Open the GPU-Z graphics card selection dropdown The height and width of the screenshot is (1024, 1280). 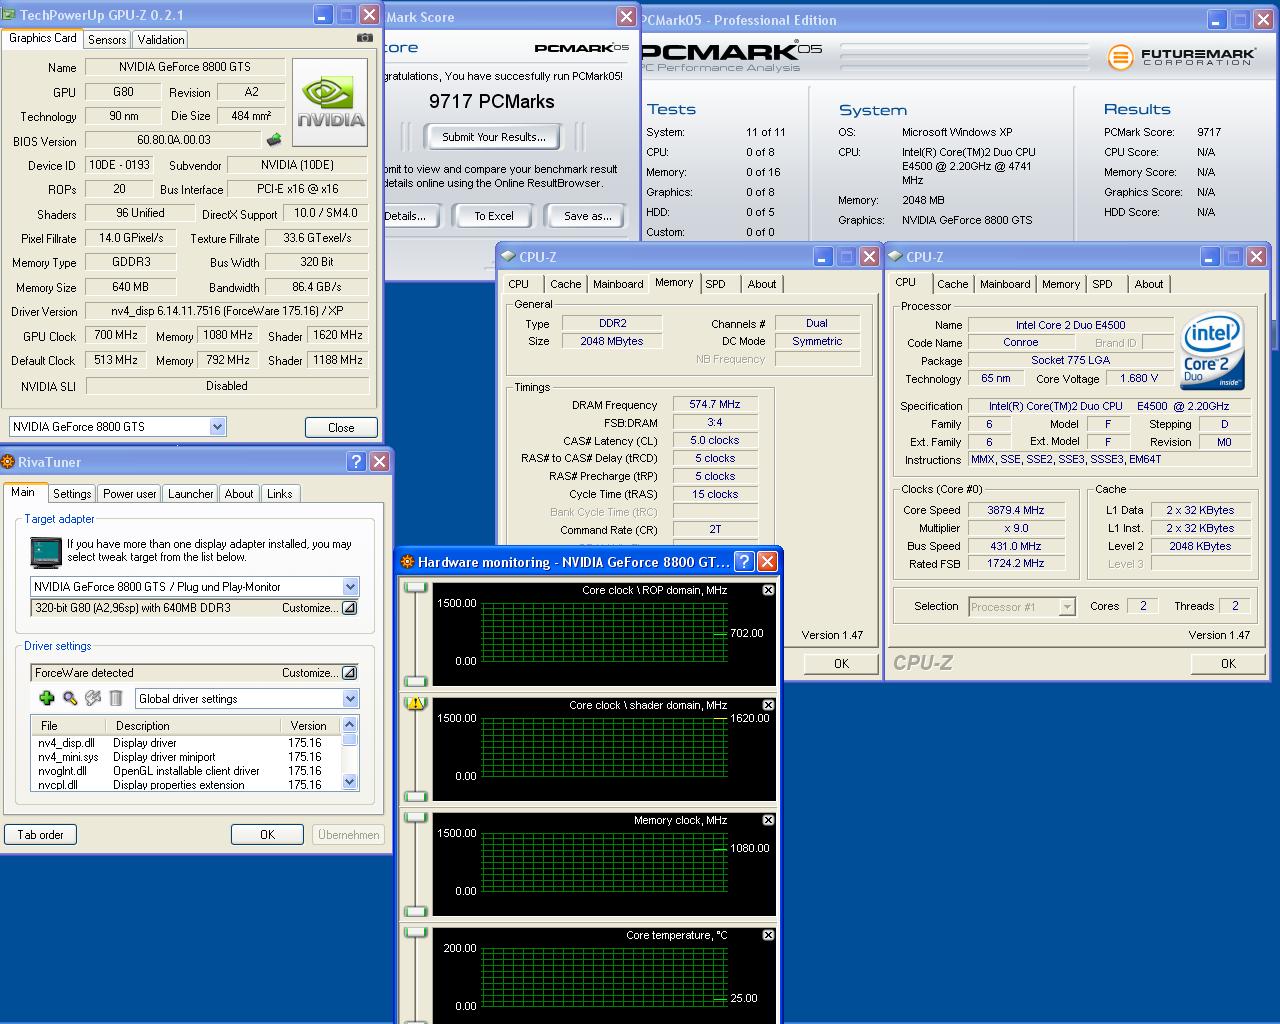click(217, 427)
